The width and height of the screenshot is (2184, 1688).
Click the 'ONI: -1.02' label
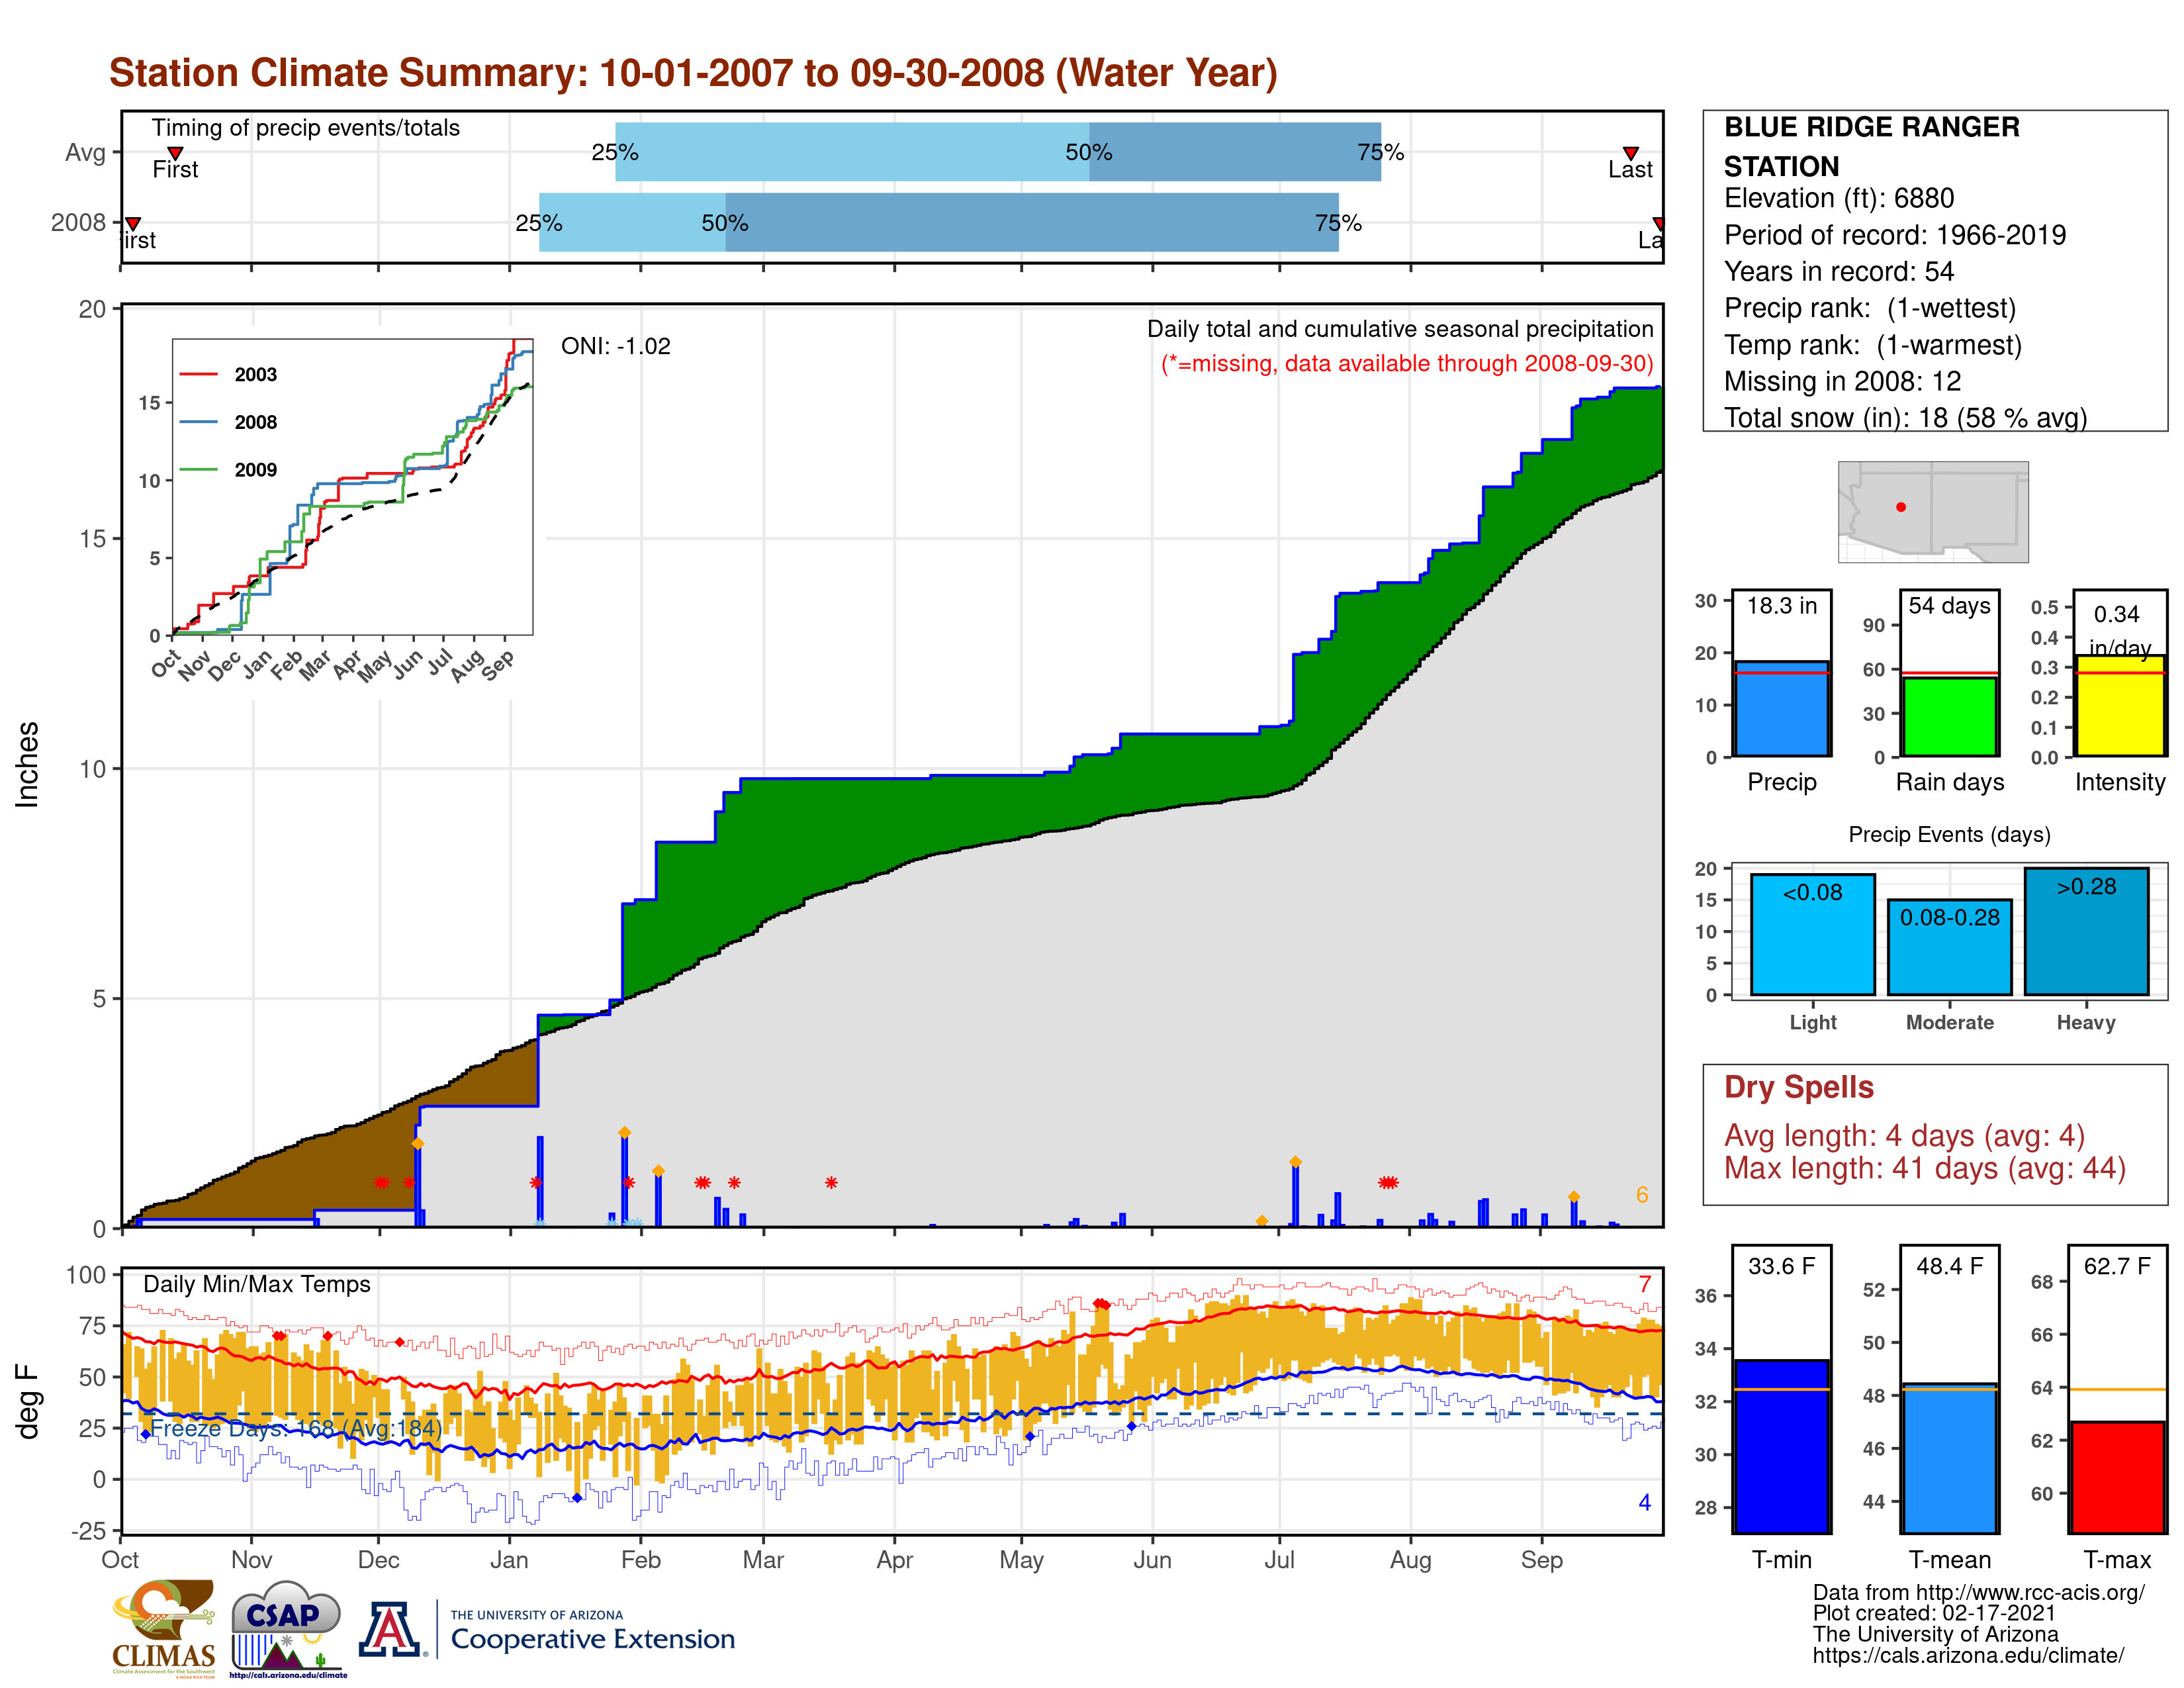pyautogui.click(x=616, y=346)
